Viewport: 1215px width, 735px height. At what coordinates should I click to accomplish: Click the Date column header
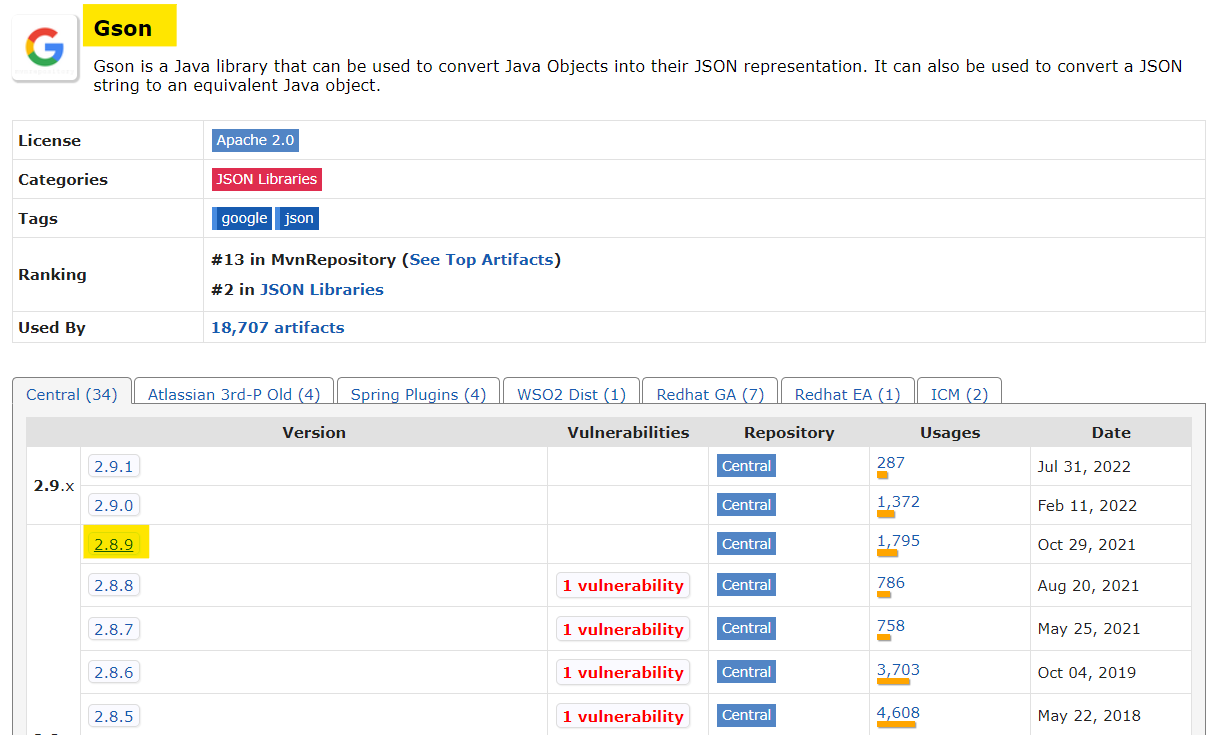coord(1111,433)
